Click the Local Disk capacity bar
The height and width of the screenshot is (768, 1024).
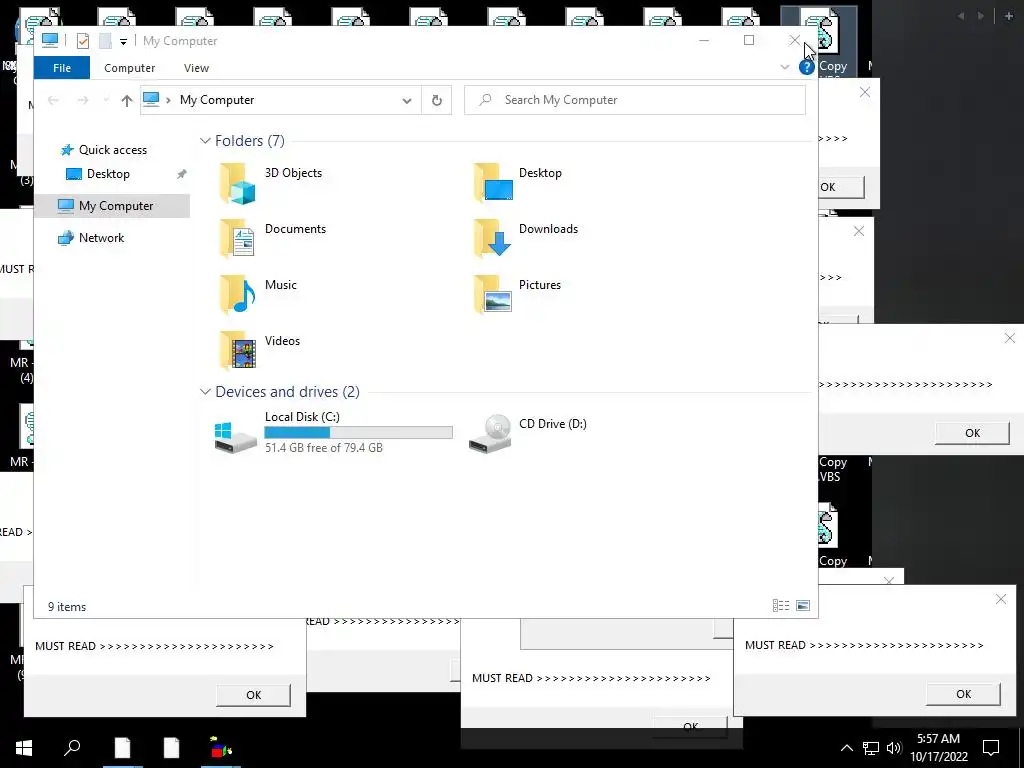click(x=359, y=432)
